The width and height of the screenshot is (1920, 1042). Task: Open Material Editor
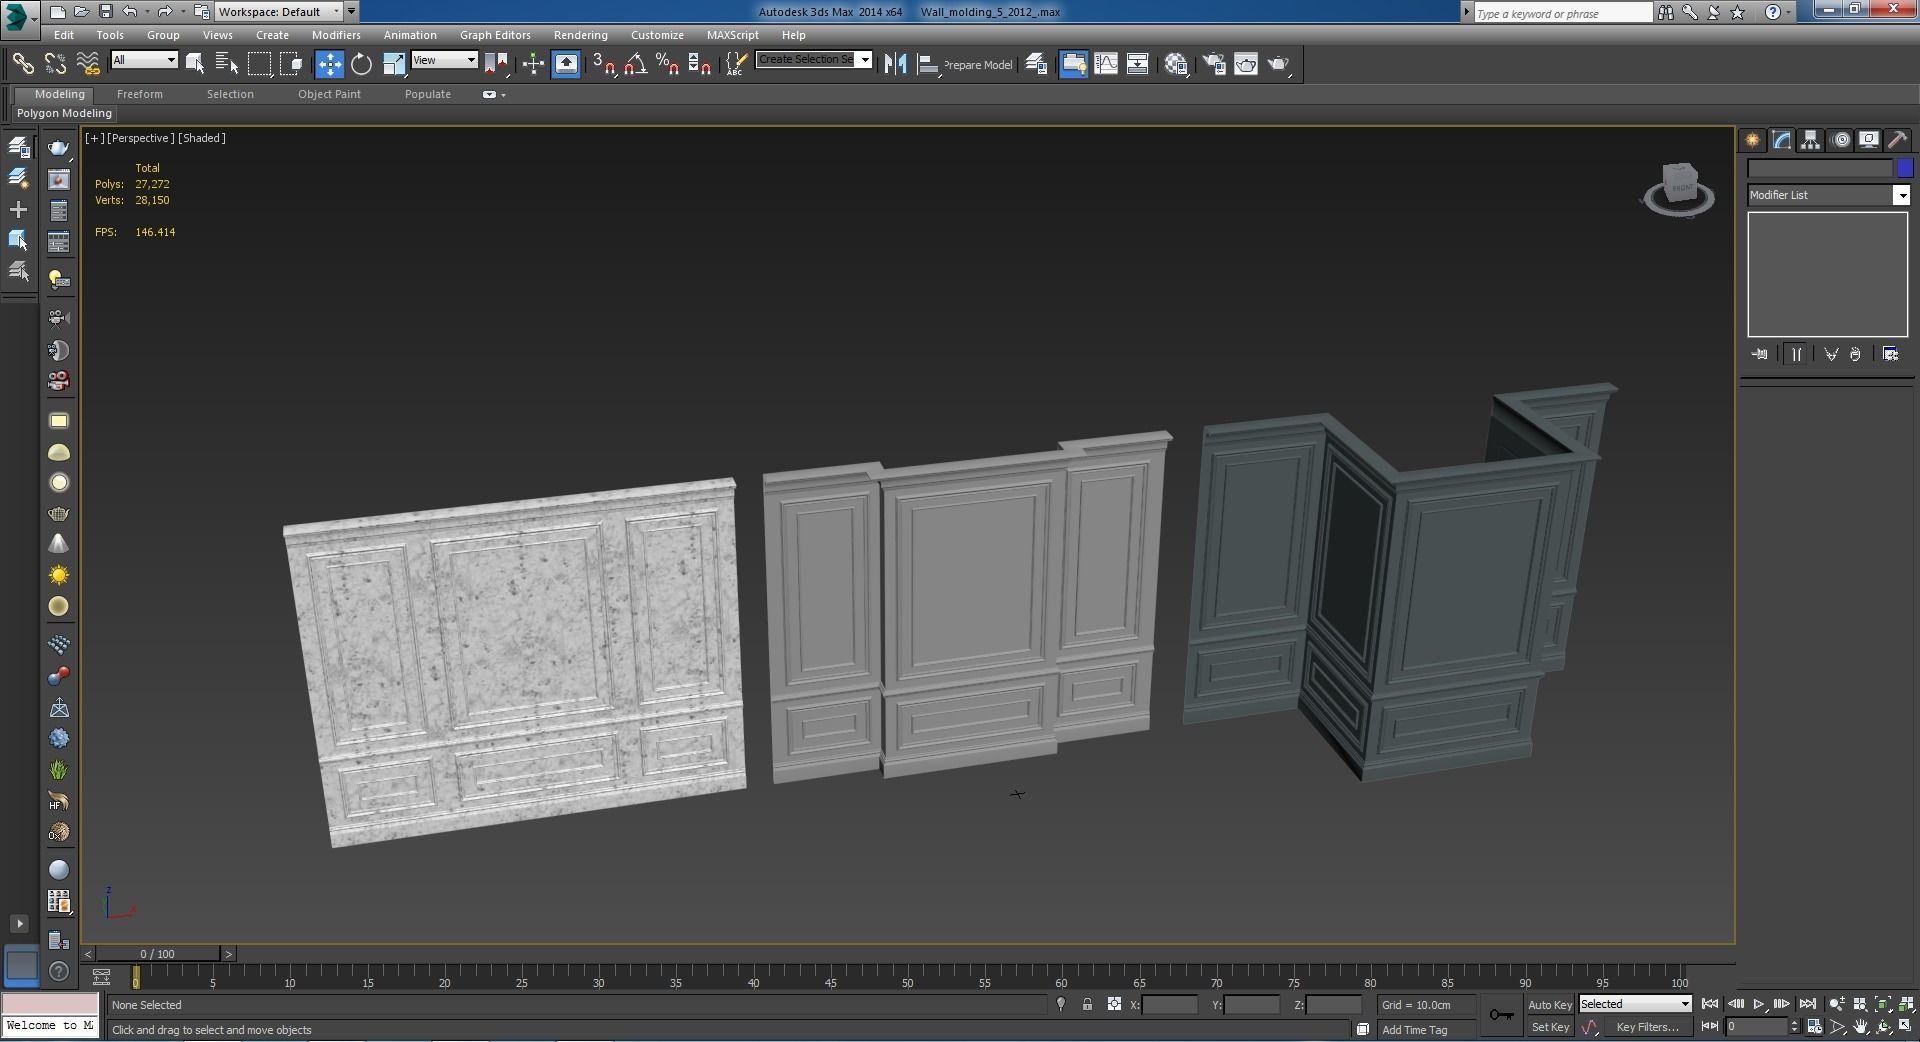[x=1176, y=64]
